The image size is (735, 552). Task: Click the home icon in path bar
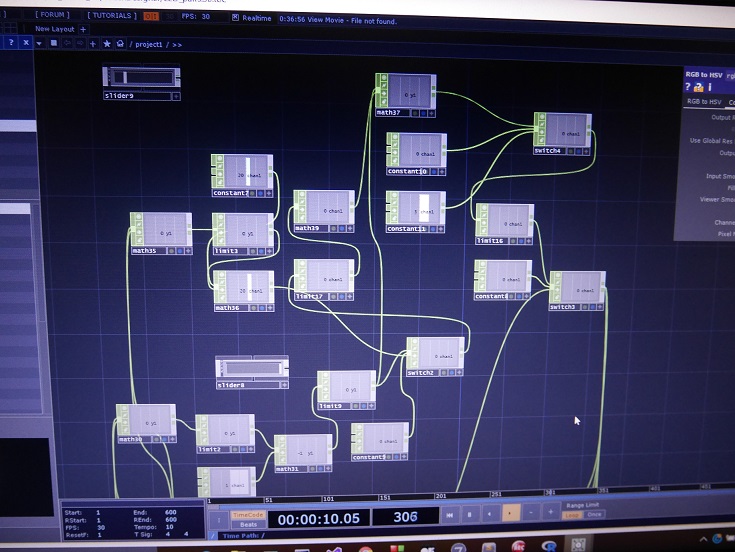pyautogui.click(x=119, y=44)
